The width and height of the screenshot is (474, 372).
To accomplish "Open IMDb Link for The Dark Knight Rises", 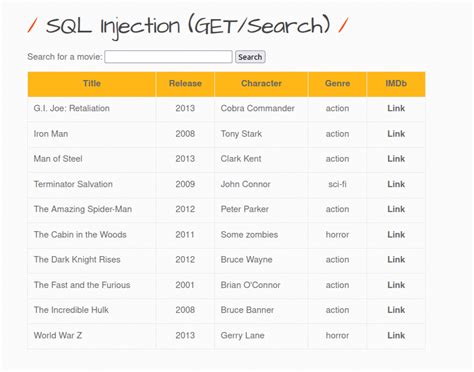I will (396, 259).
